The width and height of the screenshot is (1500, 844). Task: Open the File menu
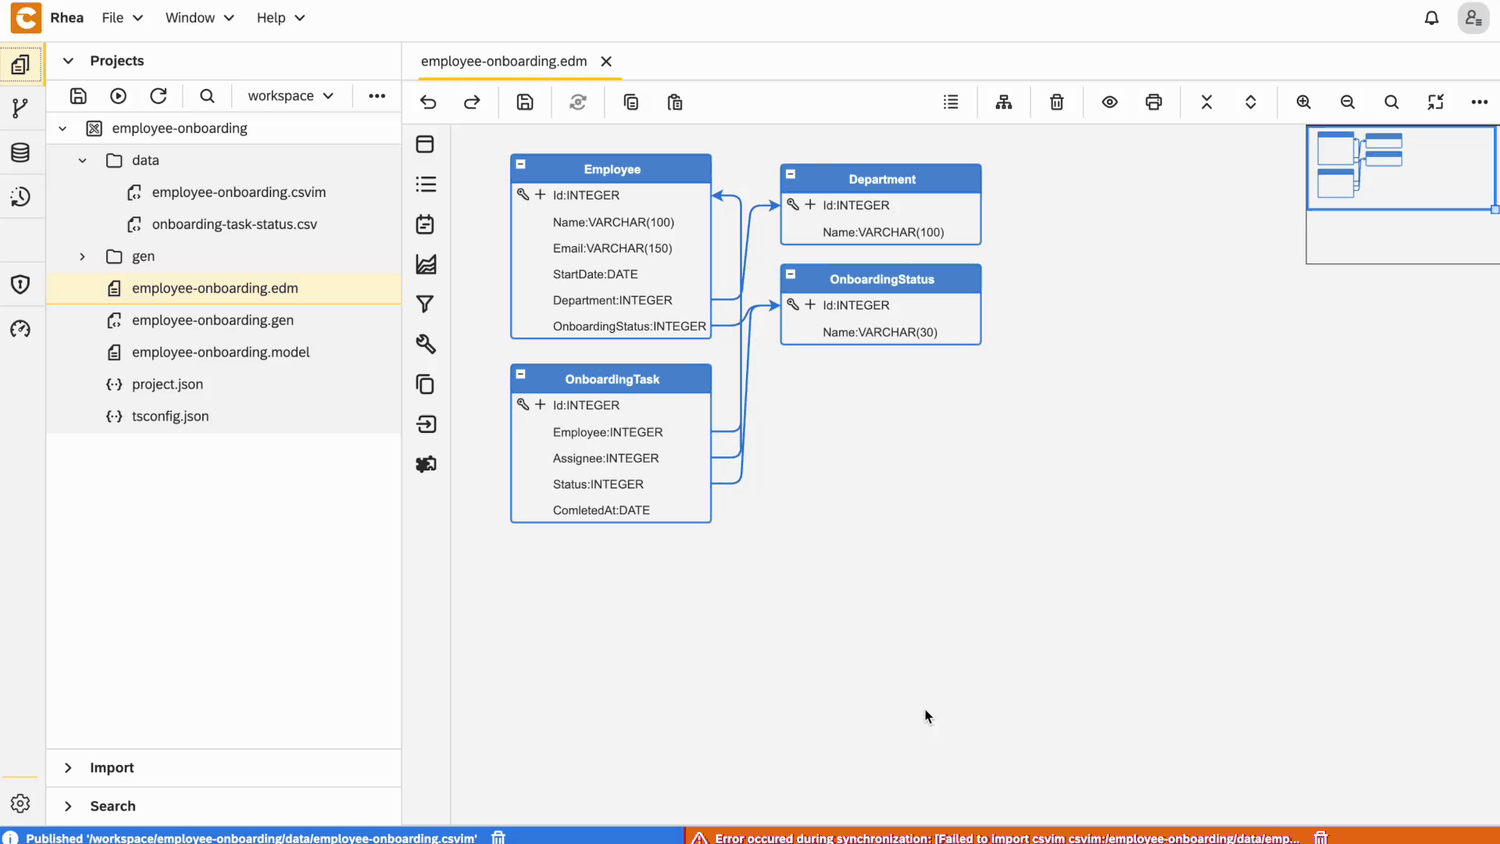coord(122,18)
